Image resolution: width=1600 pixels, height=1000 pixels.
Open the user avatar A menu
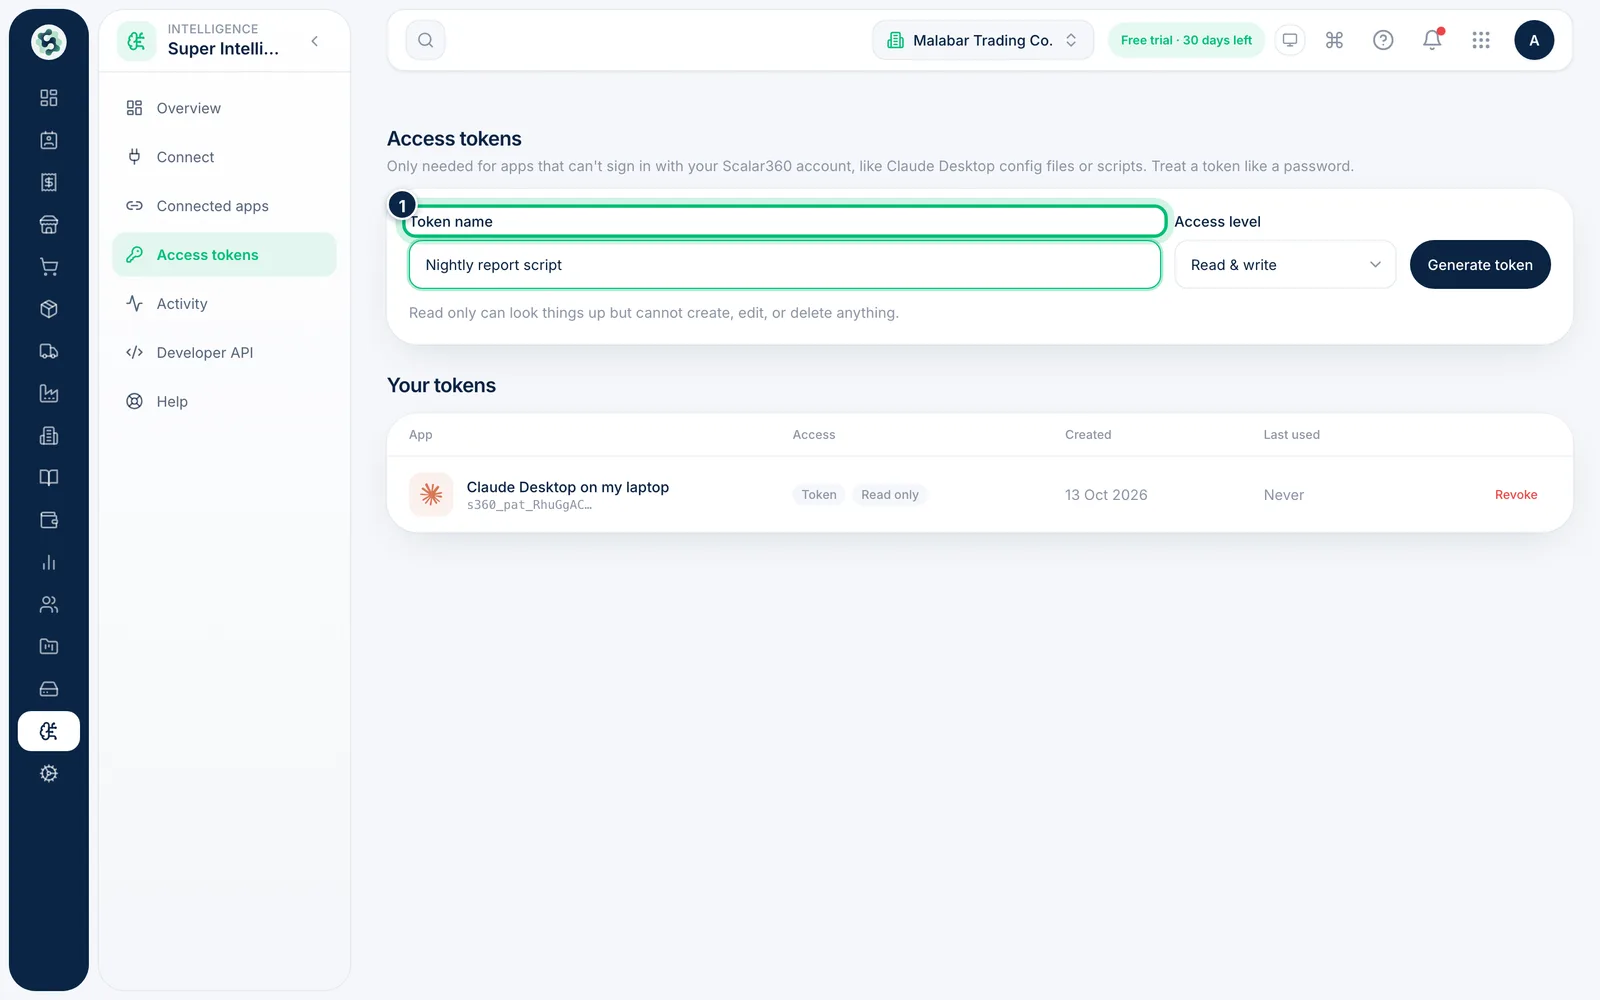click(x=1534, y=40)
